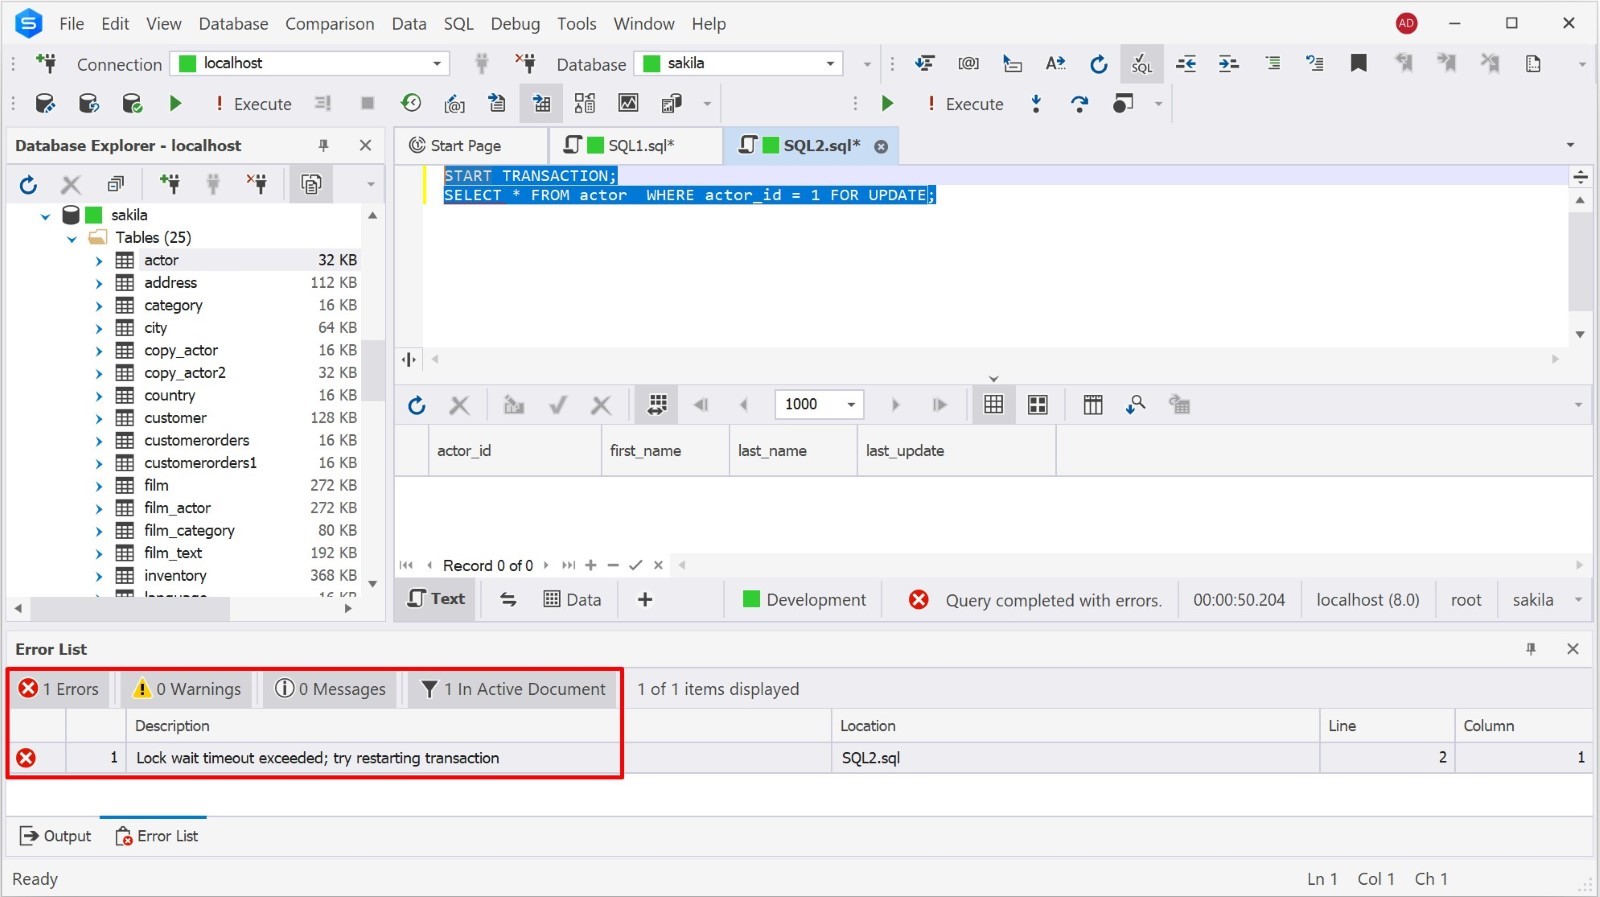Switch to the Output tab

(x=56, y=836)
